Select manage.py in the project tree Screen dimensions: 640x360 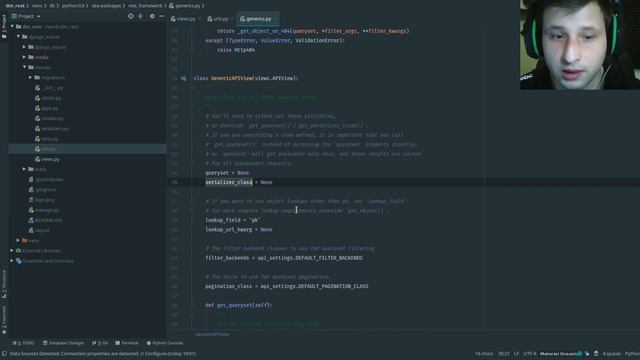point(44,210)
